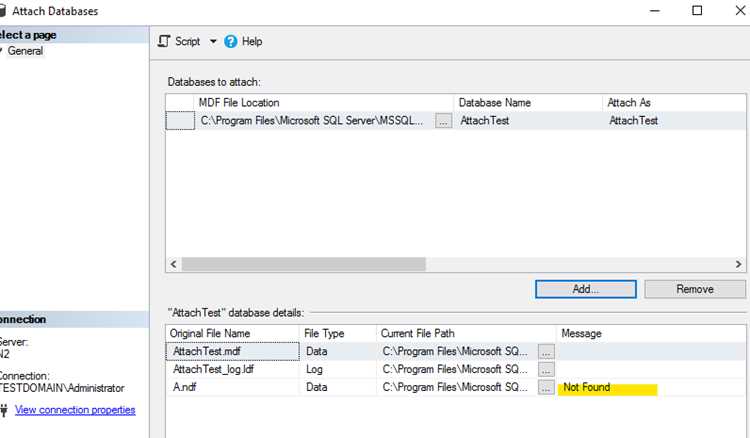Click the Attach As AttachTest cell
This screenshot has height=438, width=750.
pyautogui.click(x=674, y=120)
